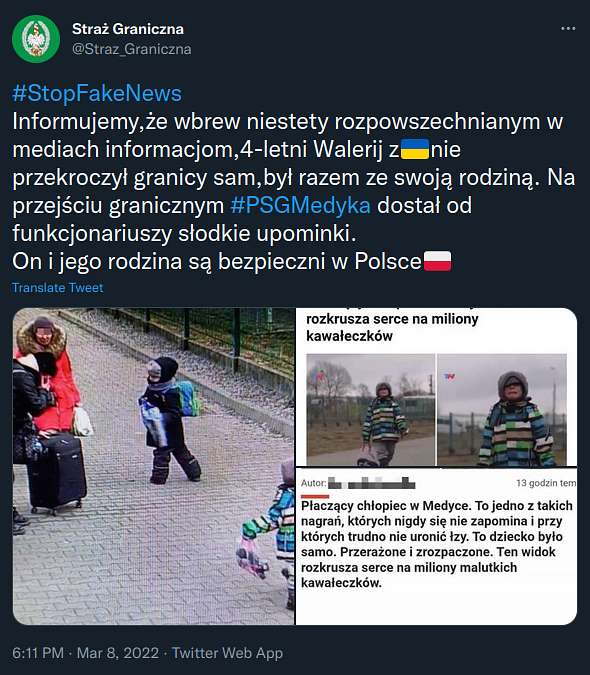This screenshot has height=675, width=590.
Task: Click the Twitter Web App source label
Action: pyautogui.click(x=227, y=653)
